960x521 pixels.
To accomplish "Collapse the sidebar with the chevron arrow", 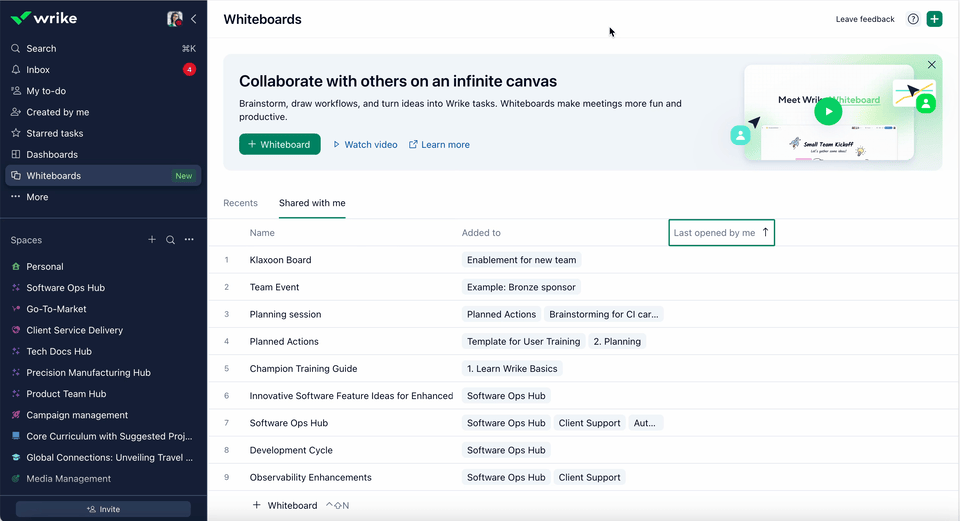I will click(x=193, y=19).
